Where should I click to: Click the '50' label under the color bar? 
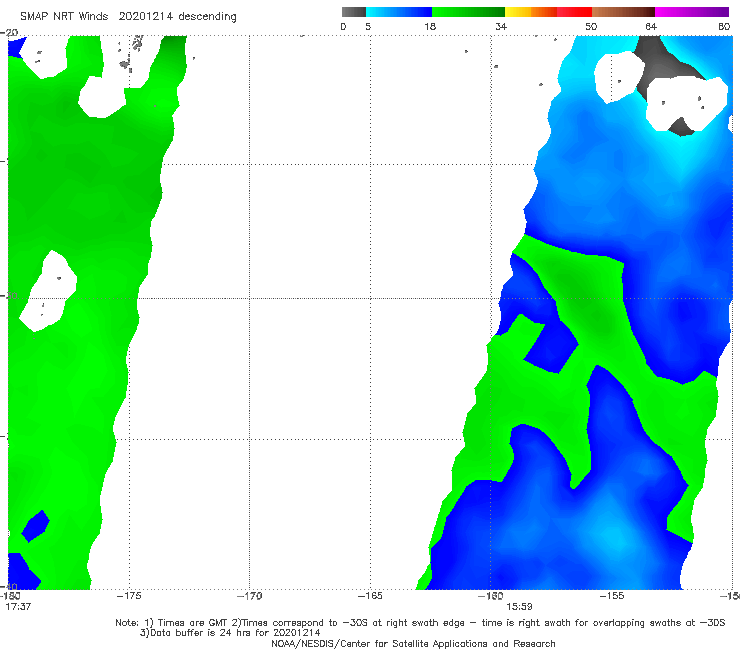click(x=591, y=26)
